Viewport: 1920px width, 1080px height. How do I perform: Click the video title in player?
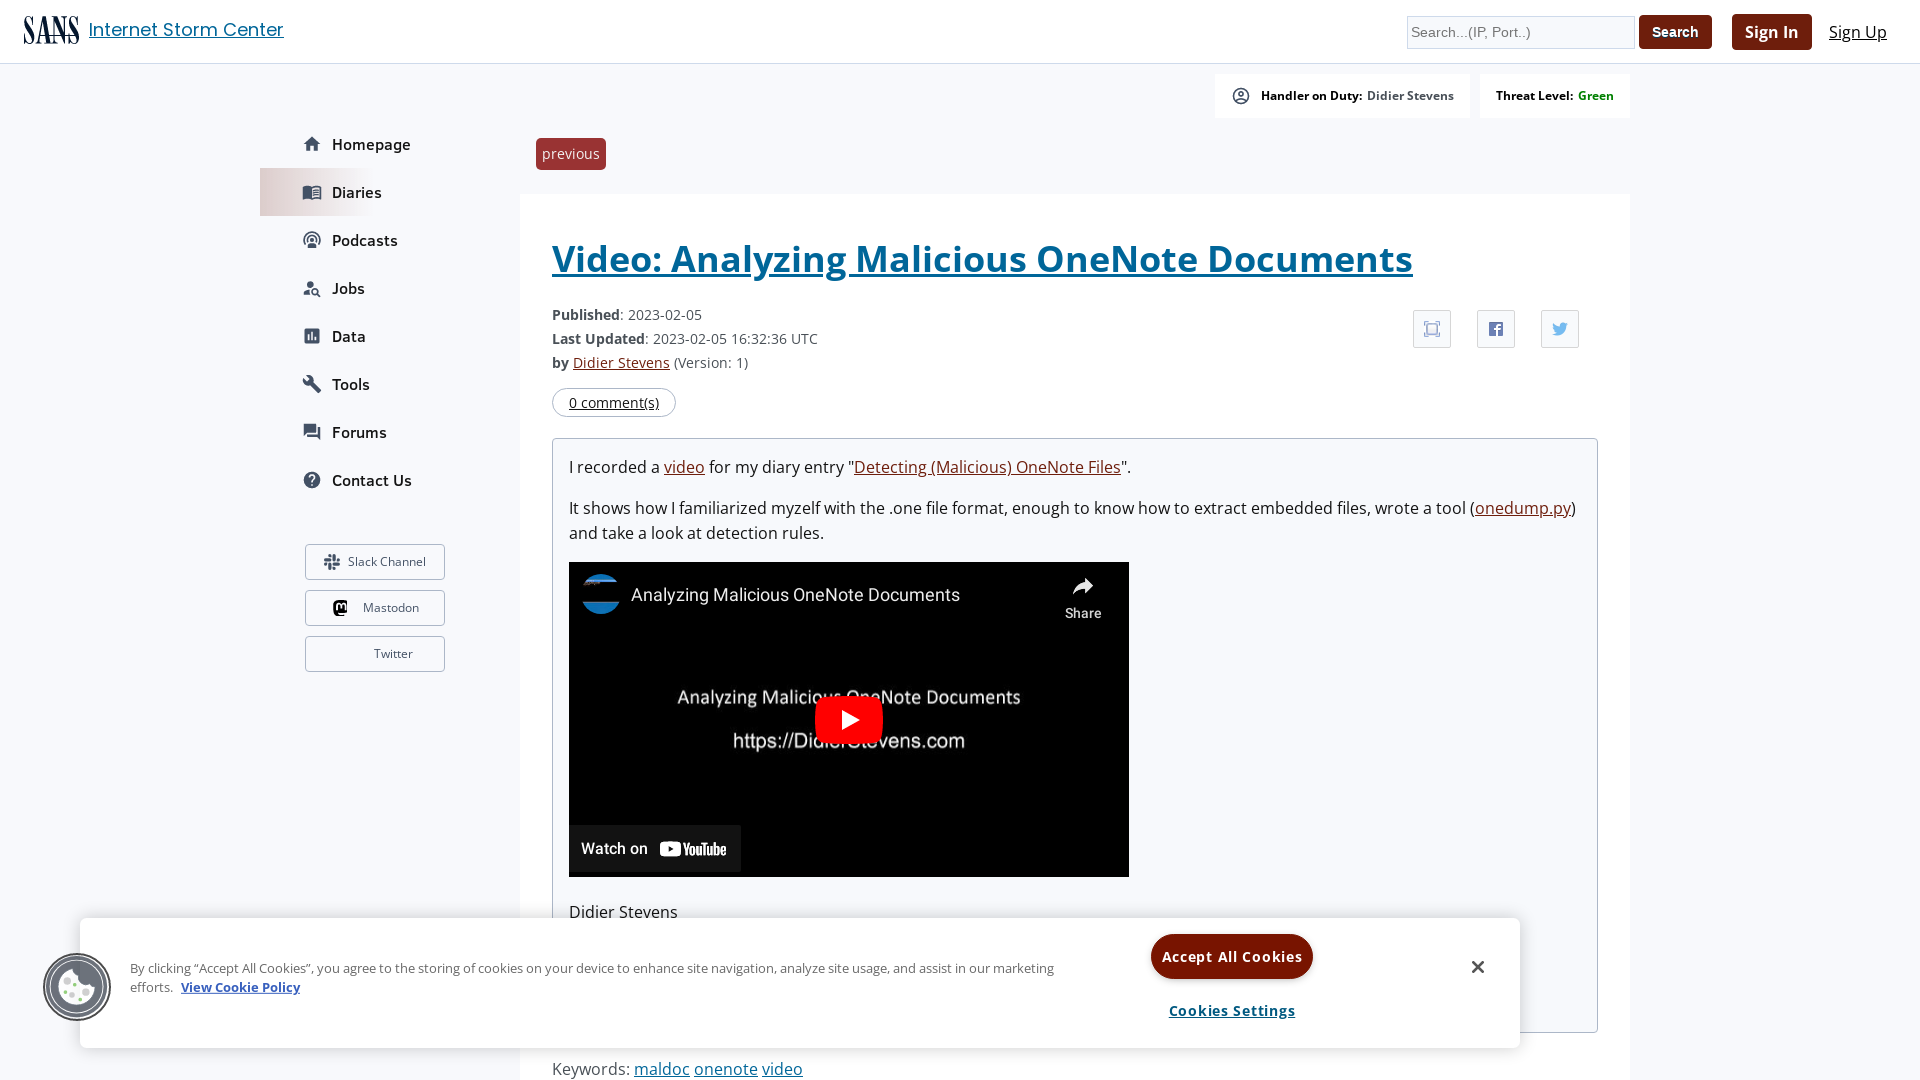click(x=796, y=595)
